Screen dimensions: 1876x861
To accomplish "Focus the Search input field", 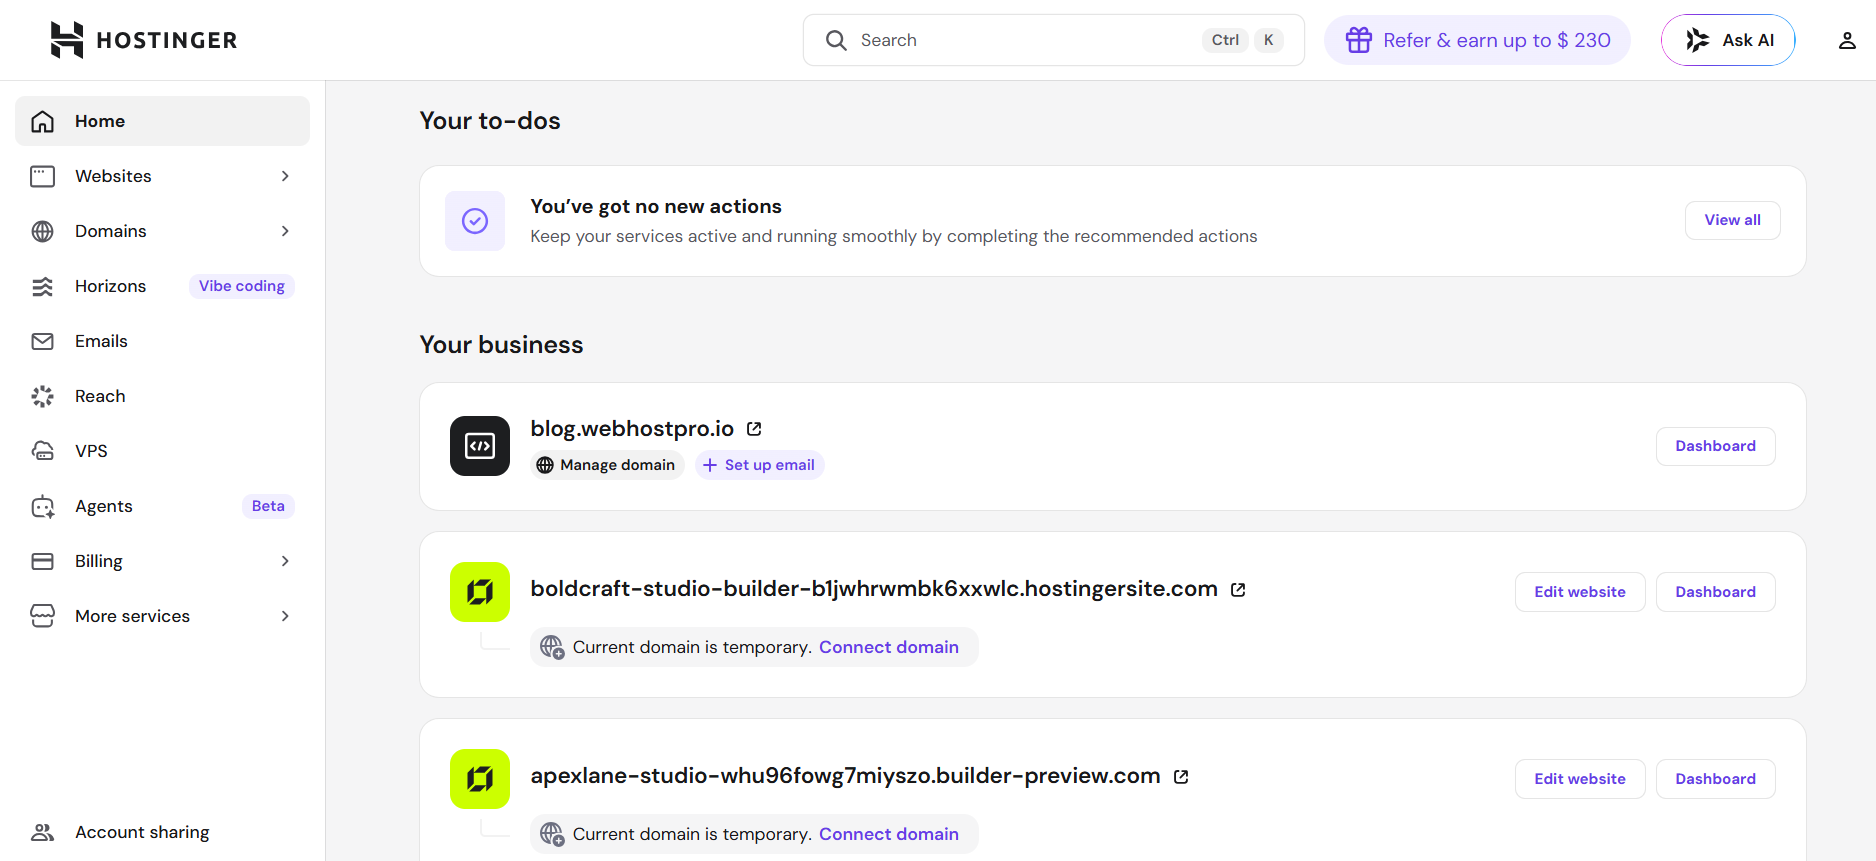I will [x=1054, y=40].
